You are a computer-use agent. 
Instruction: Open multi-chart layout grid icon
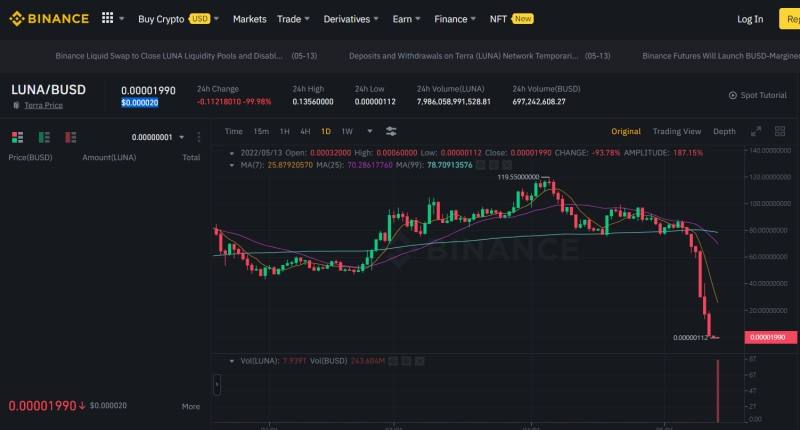(780, 132)
